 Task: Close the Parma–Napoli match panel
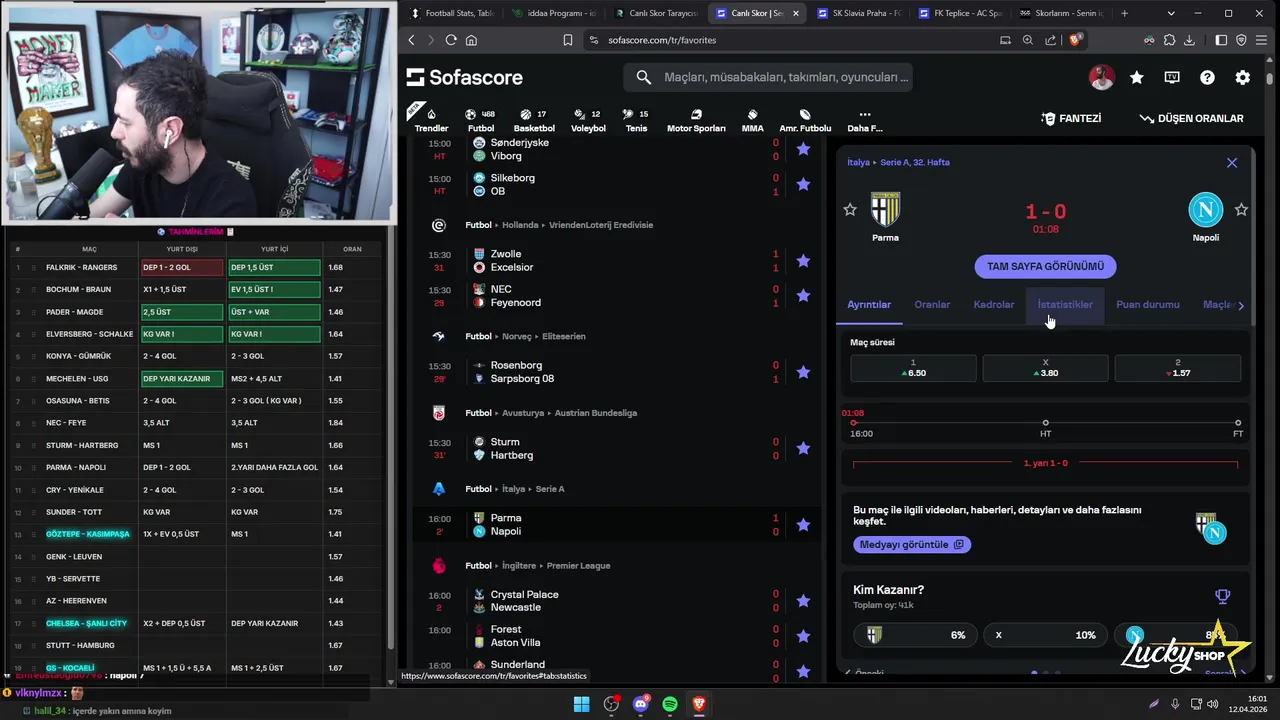tap(1232, 162)
